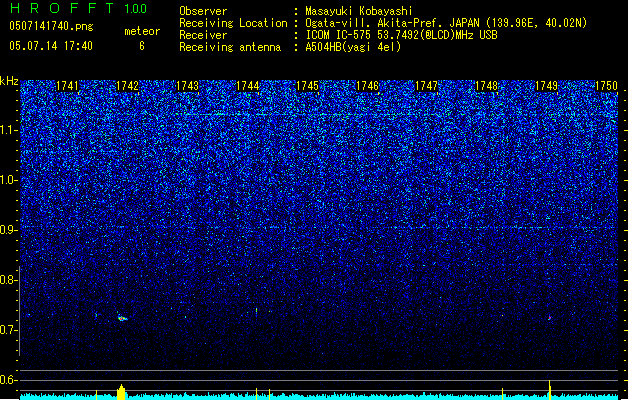Viewport: 629px width, 400px height.
Task: Click the 1.1 kHz axis label
Action: (9, 130)
